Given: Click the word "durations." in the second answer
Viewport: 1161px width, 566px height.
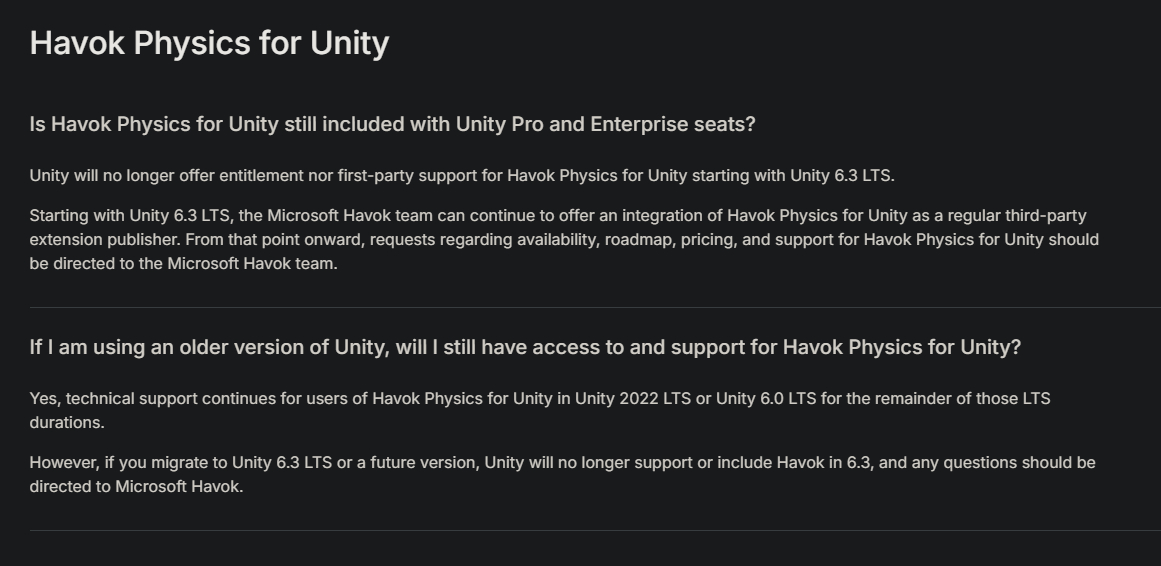Looking at the screenshot, I should (66, 423).
